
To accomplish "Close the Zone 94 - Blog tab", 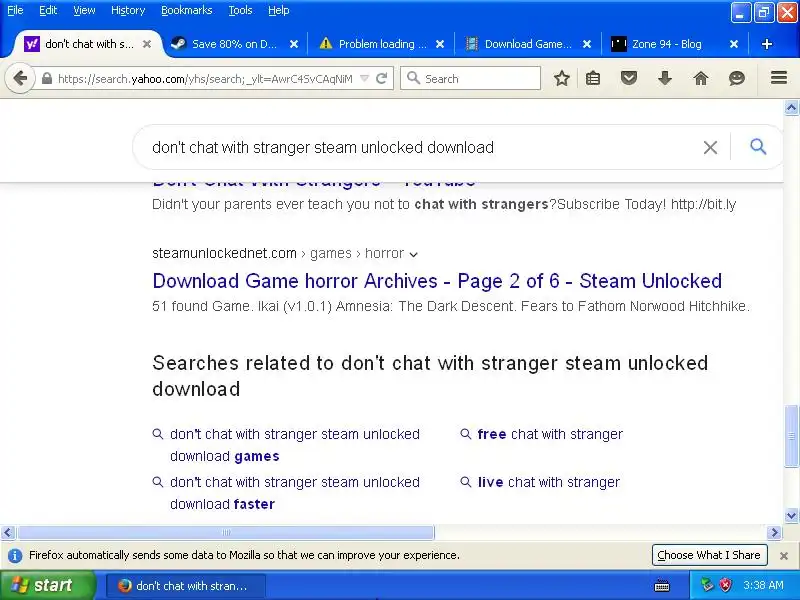I will pos(734,44).
